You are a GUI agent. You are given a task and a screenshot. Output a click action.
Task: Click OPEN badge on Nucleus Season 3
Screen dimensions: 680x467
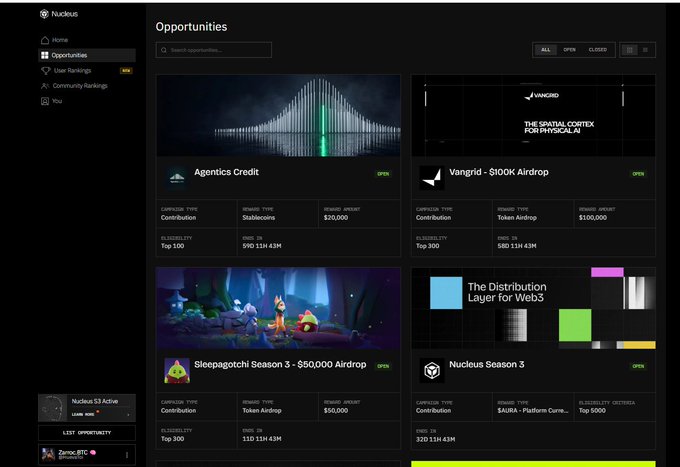[638, 366]
